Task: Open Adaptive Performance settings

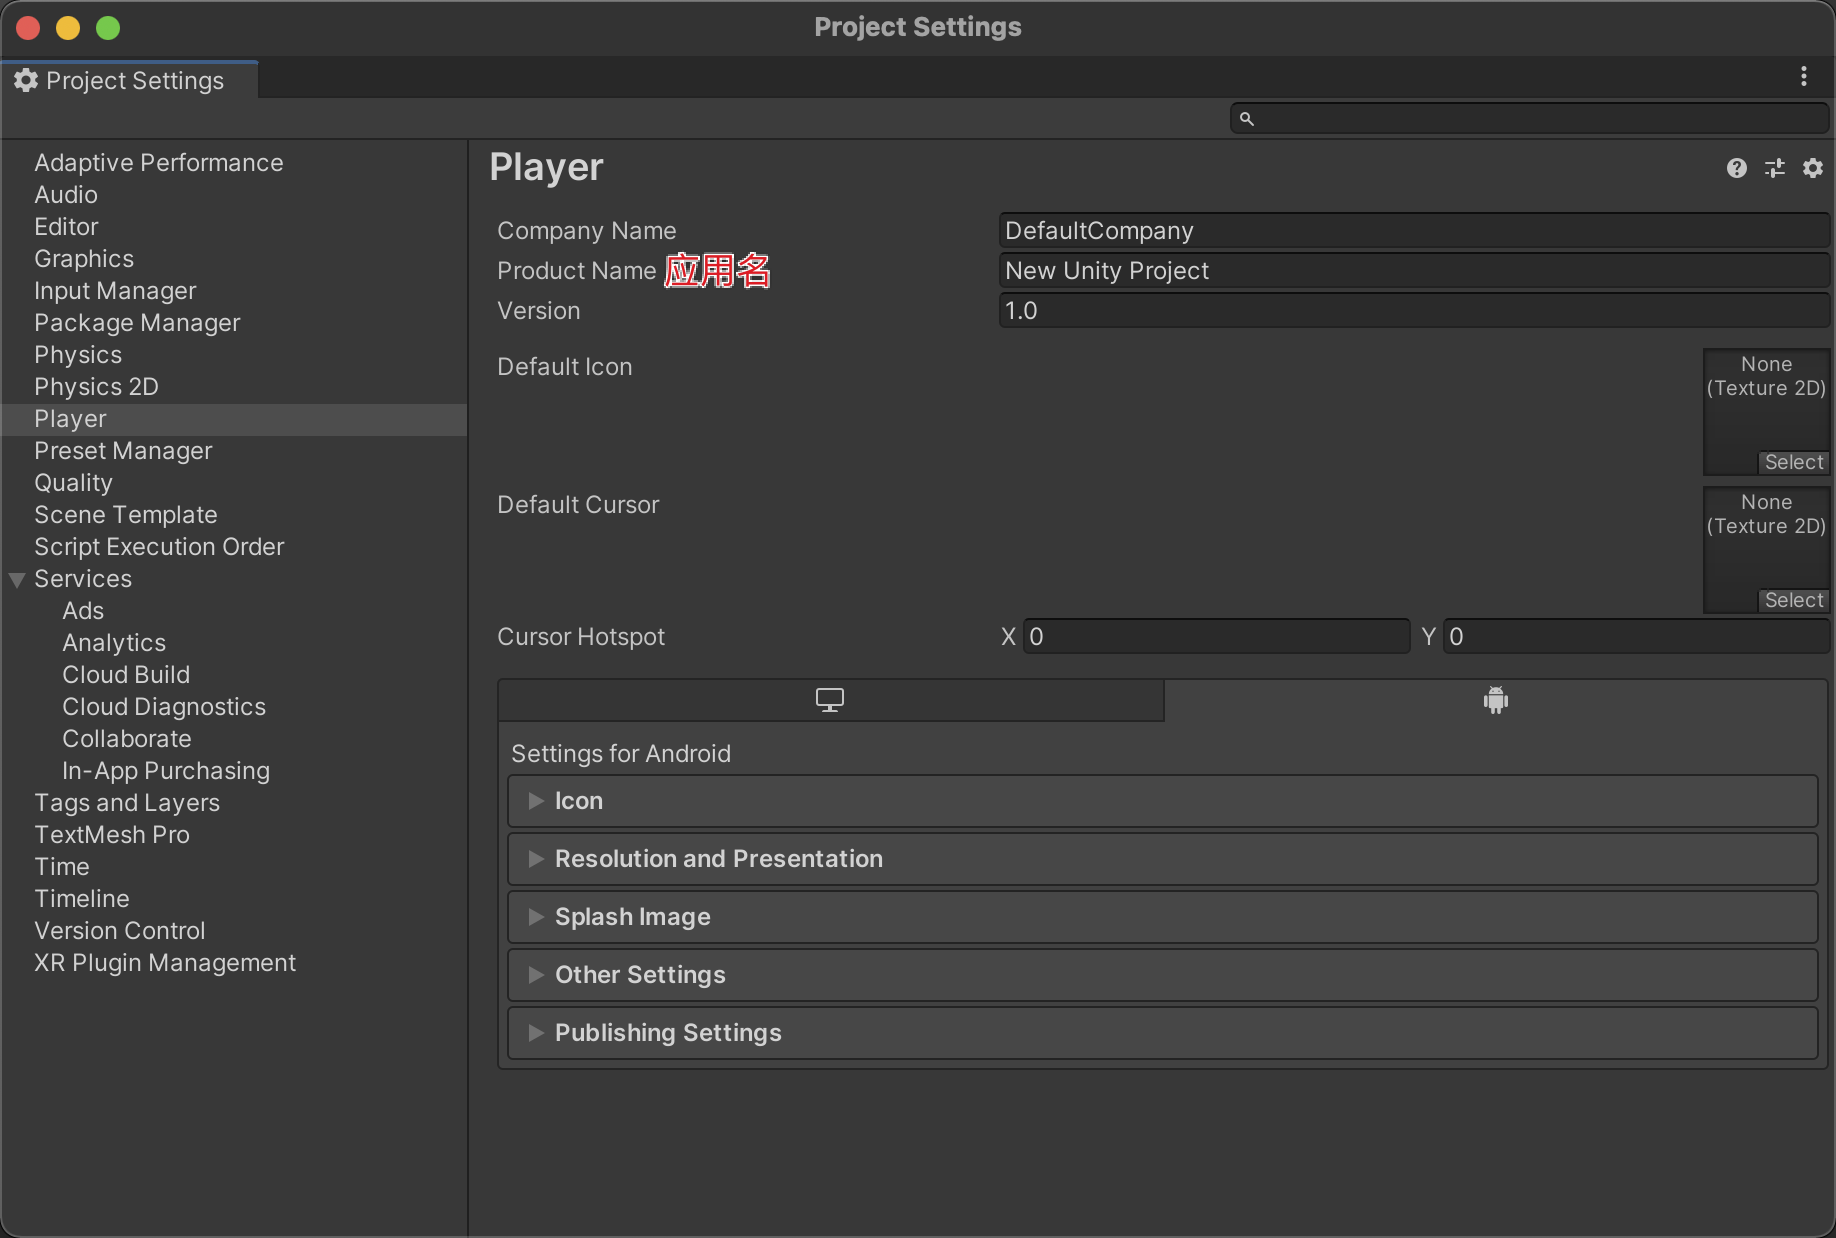Action: (x=234, y=163)
